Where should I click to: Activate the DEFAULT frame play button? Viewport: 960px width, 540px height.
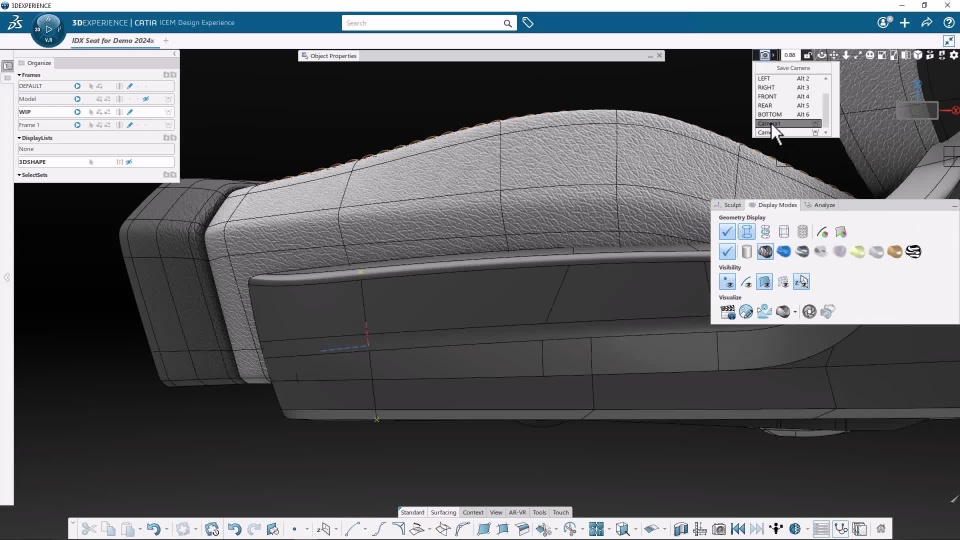(77, 86)
